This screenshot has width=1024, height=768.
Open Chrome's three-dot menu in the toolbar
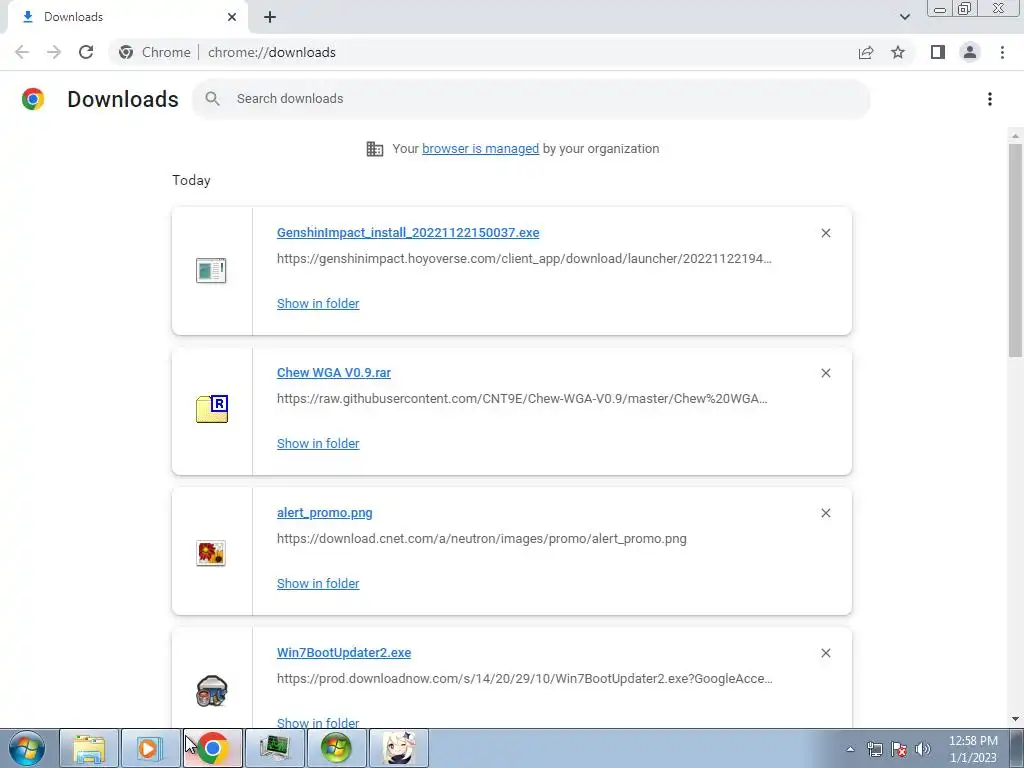click(1002, 52)
